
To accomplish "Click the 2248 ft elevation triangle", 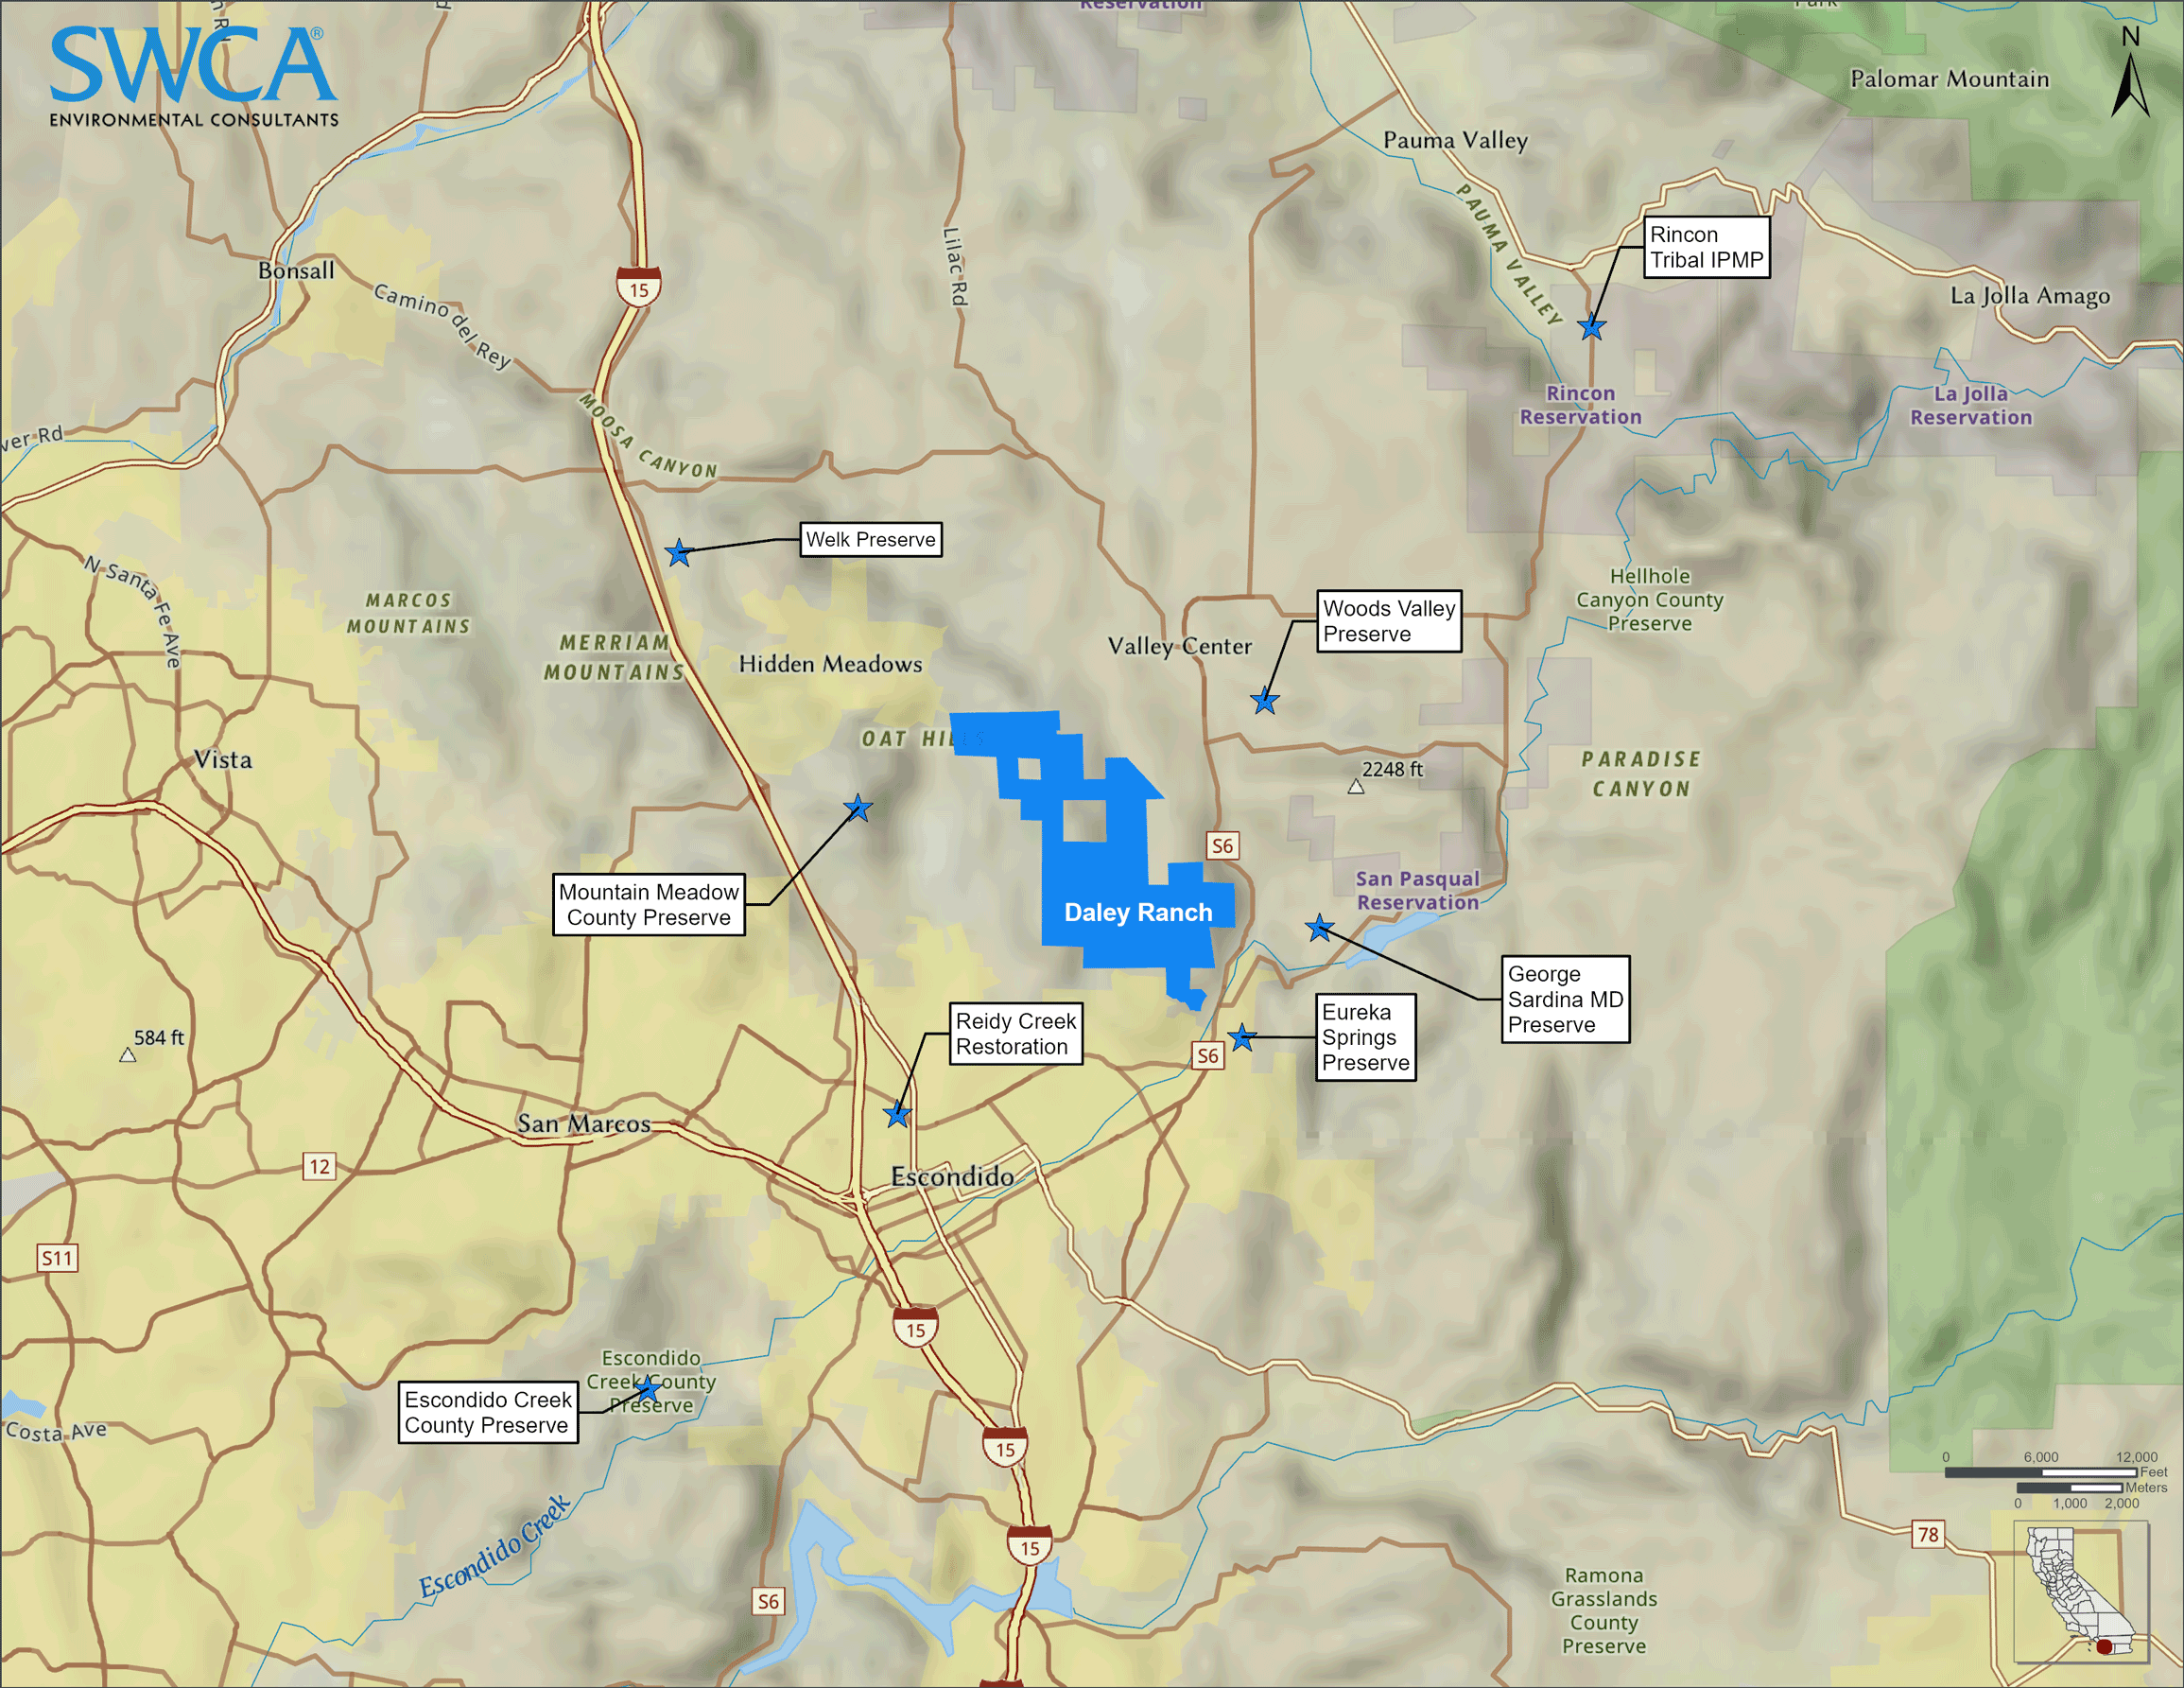I will point(1356,787).
